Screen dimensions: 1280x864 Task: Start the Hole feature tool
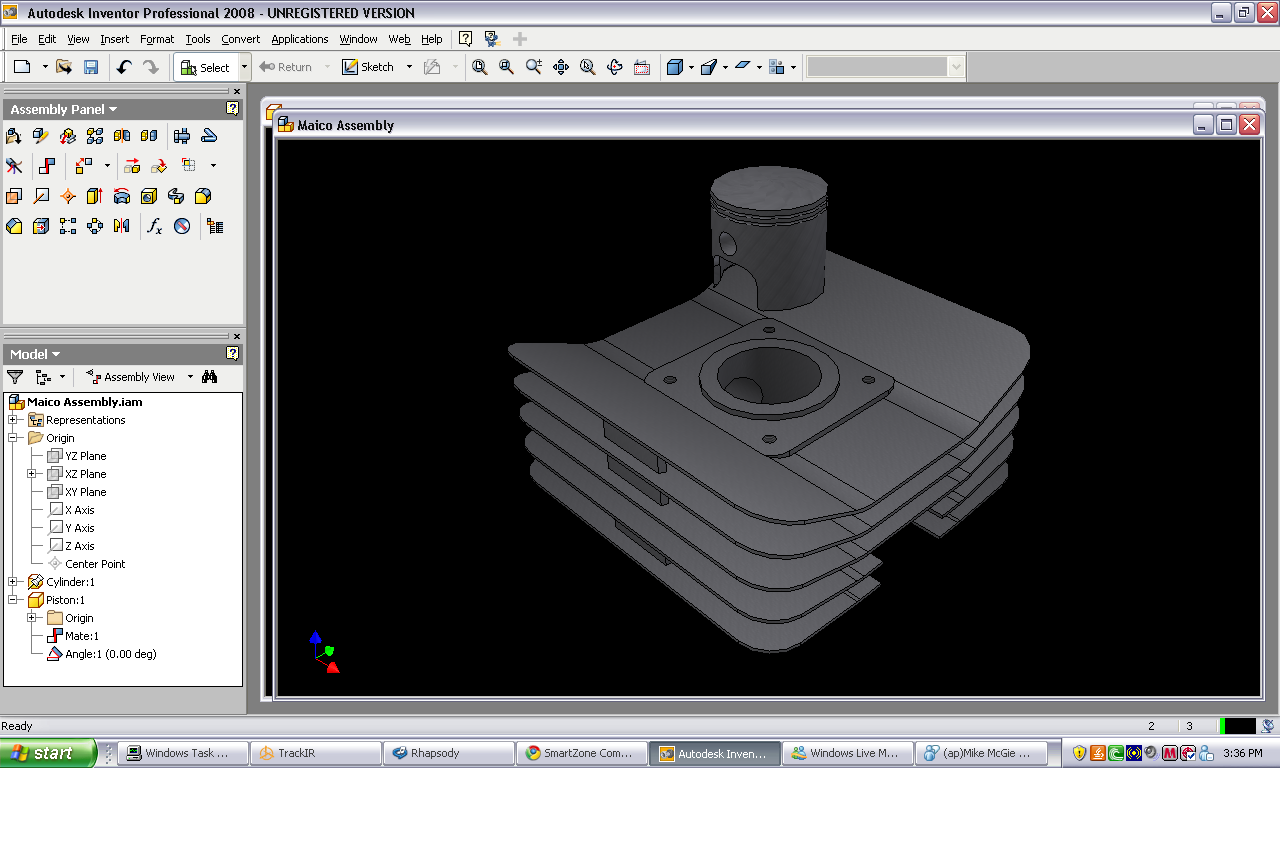149,196
